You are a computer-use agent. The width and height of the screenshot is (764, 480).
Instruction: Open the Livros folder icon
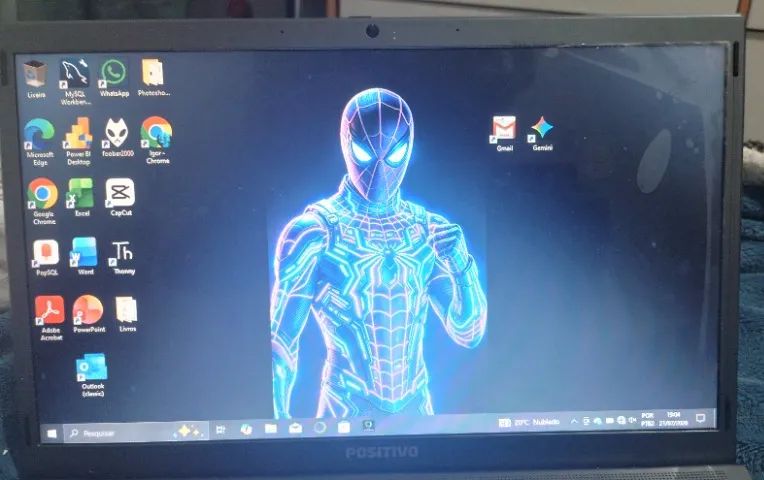pyautogui.click(x=127, y=314)
